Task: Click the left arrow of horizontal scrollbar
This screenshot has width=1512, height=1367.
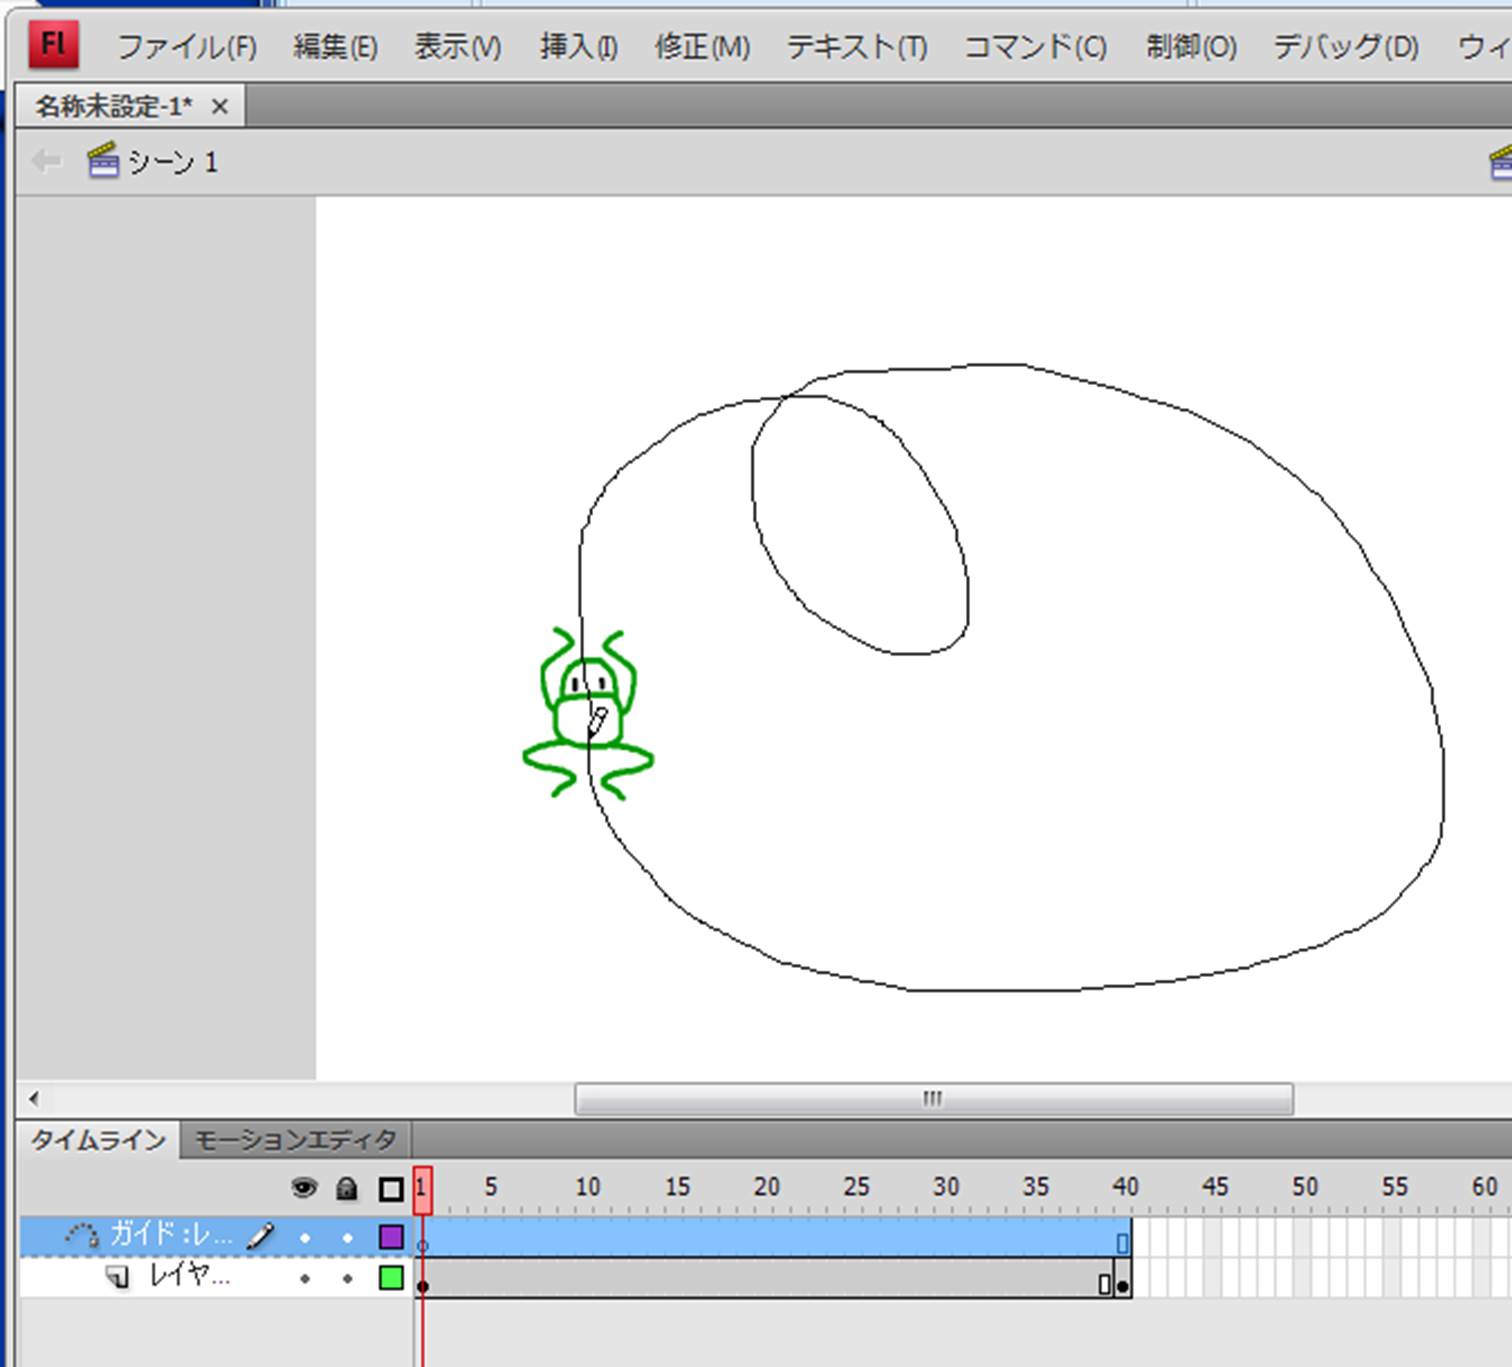Action: click(x=34, y=1099)
